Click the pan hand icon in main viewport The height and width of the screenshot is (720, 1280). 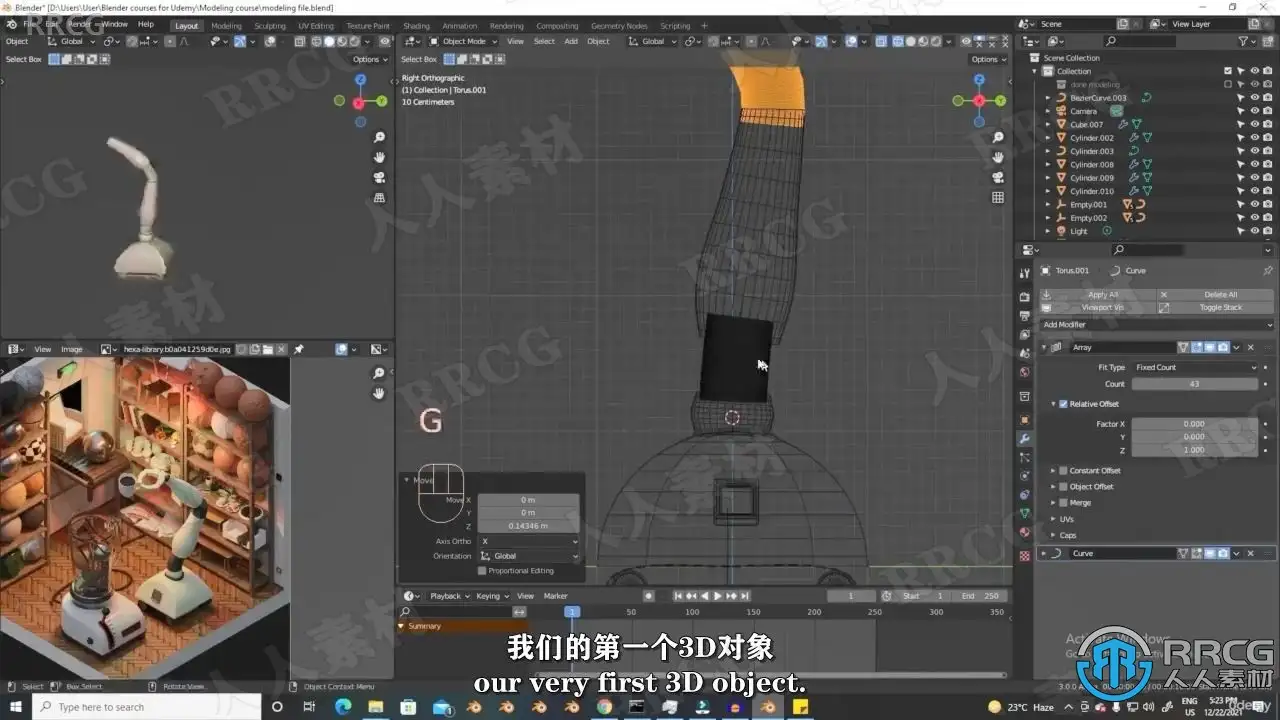(997, 158)
